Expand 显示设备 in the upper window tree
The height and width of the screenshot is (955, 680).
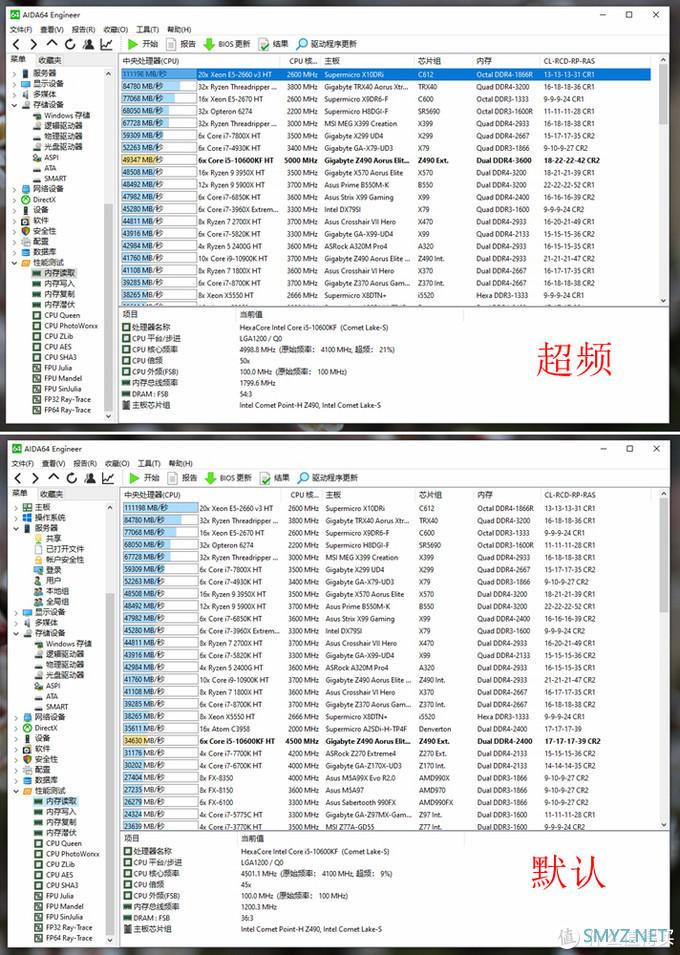15,83
